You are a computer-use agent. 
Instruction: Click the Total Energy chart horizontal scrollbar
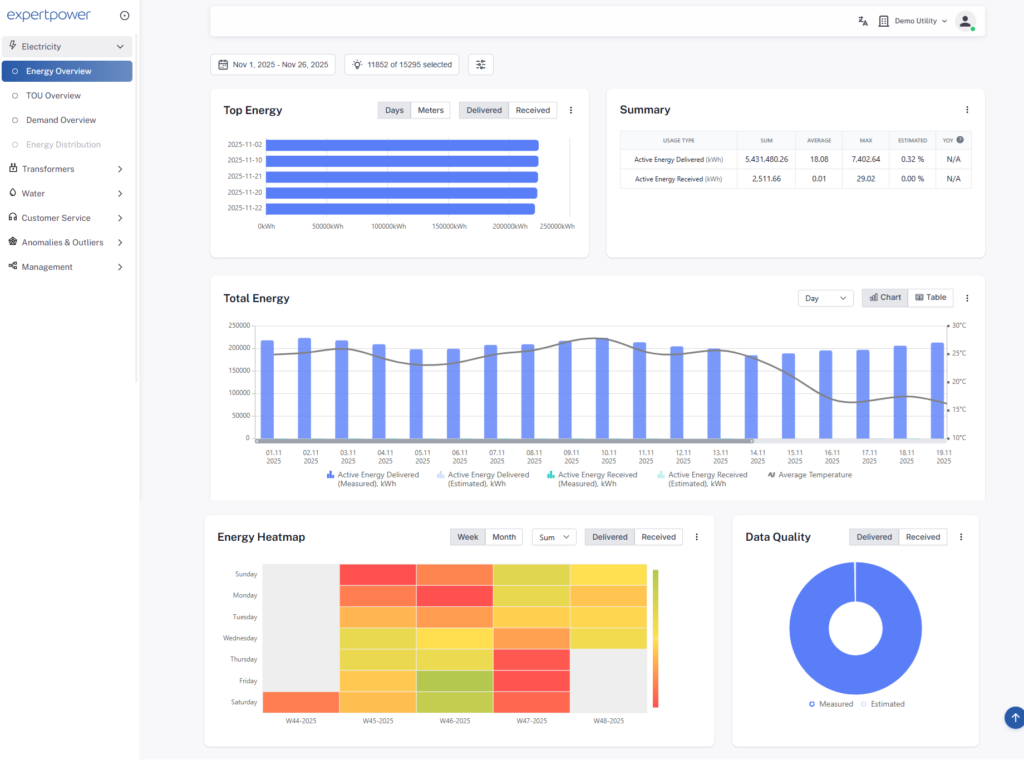point(505,441)
